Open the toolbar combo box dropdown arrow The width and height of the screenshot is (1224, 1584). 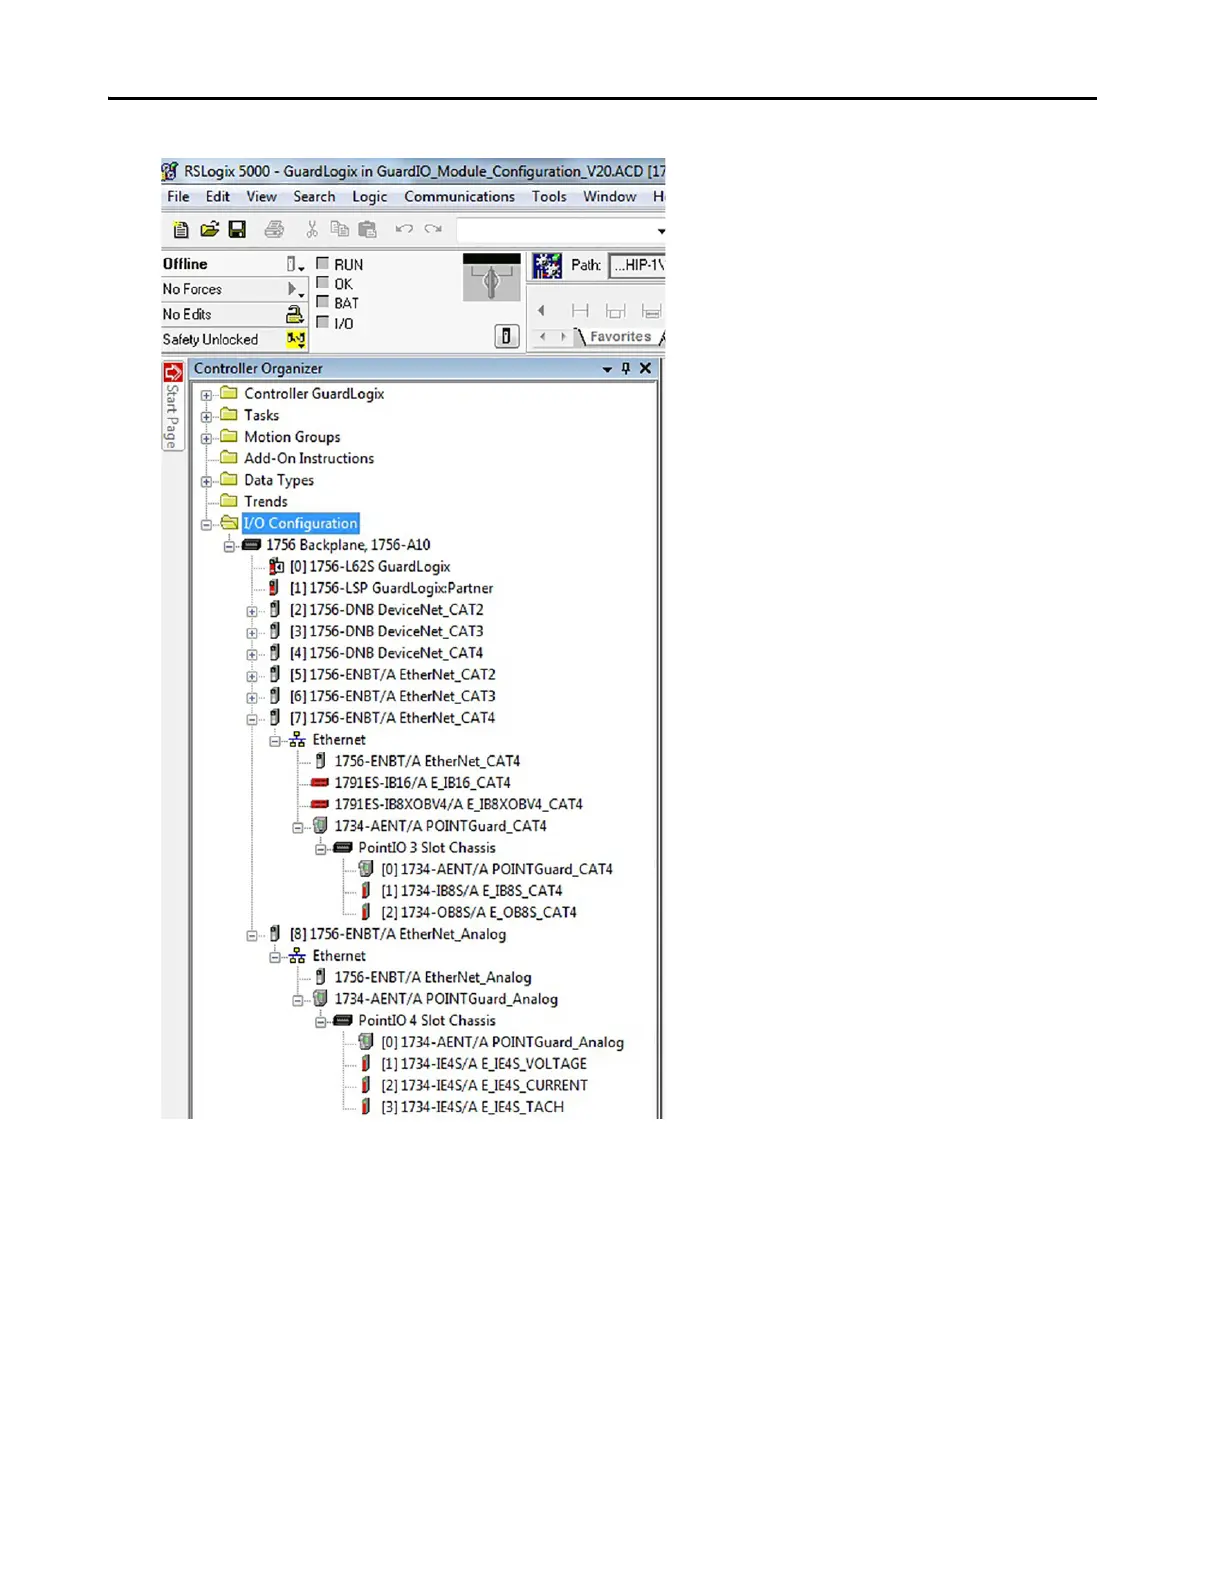[x=660, y=231]
